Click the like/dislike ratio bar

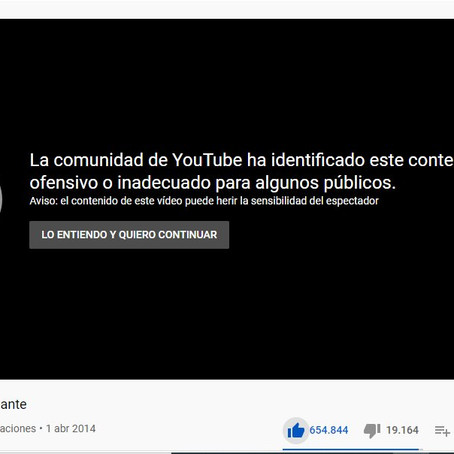pos(352,450)
